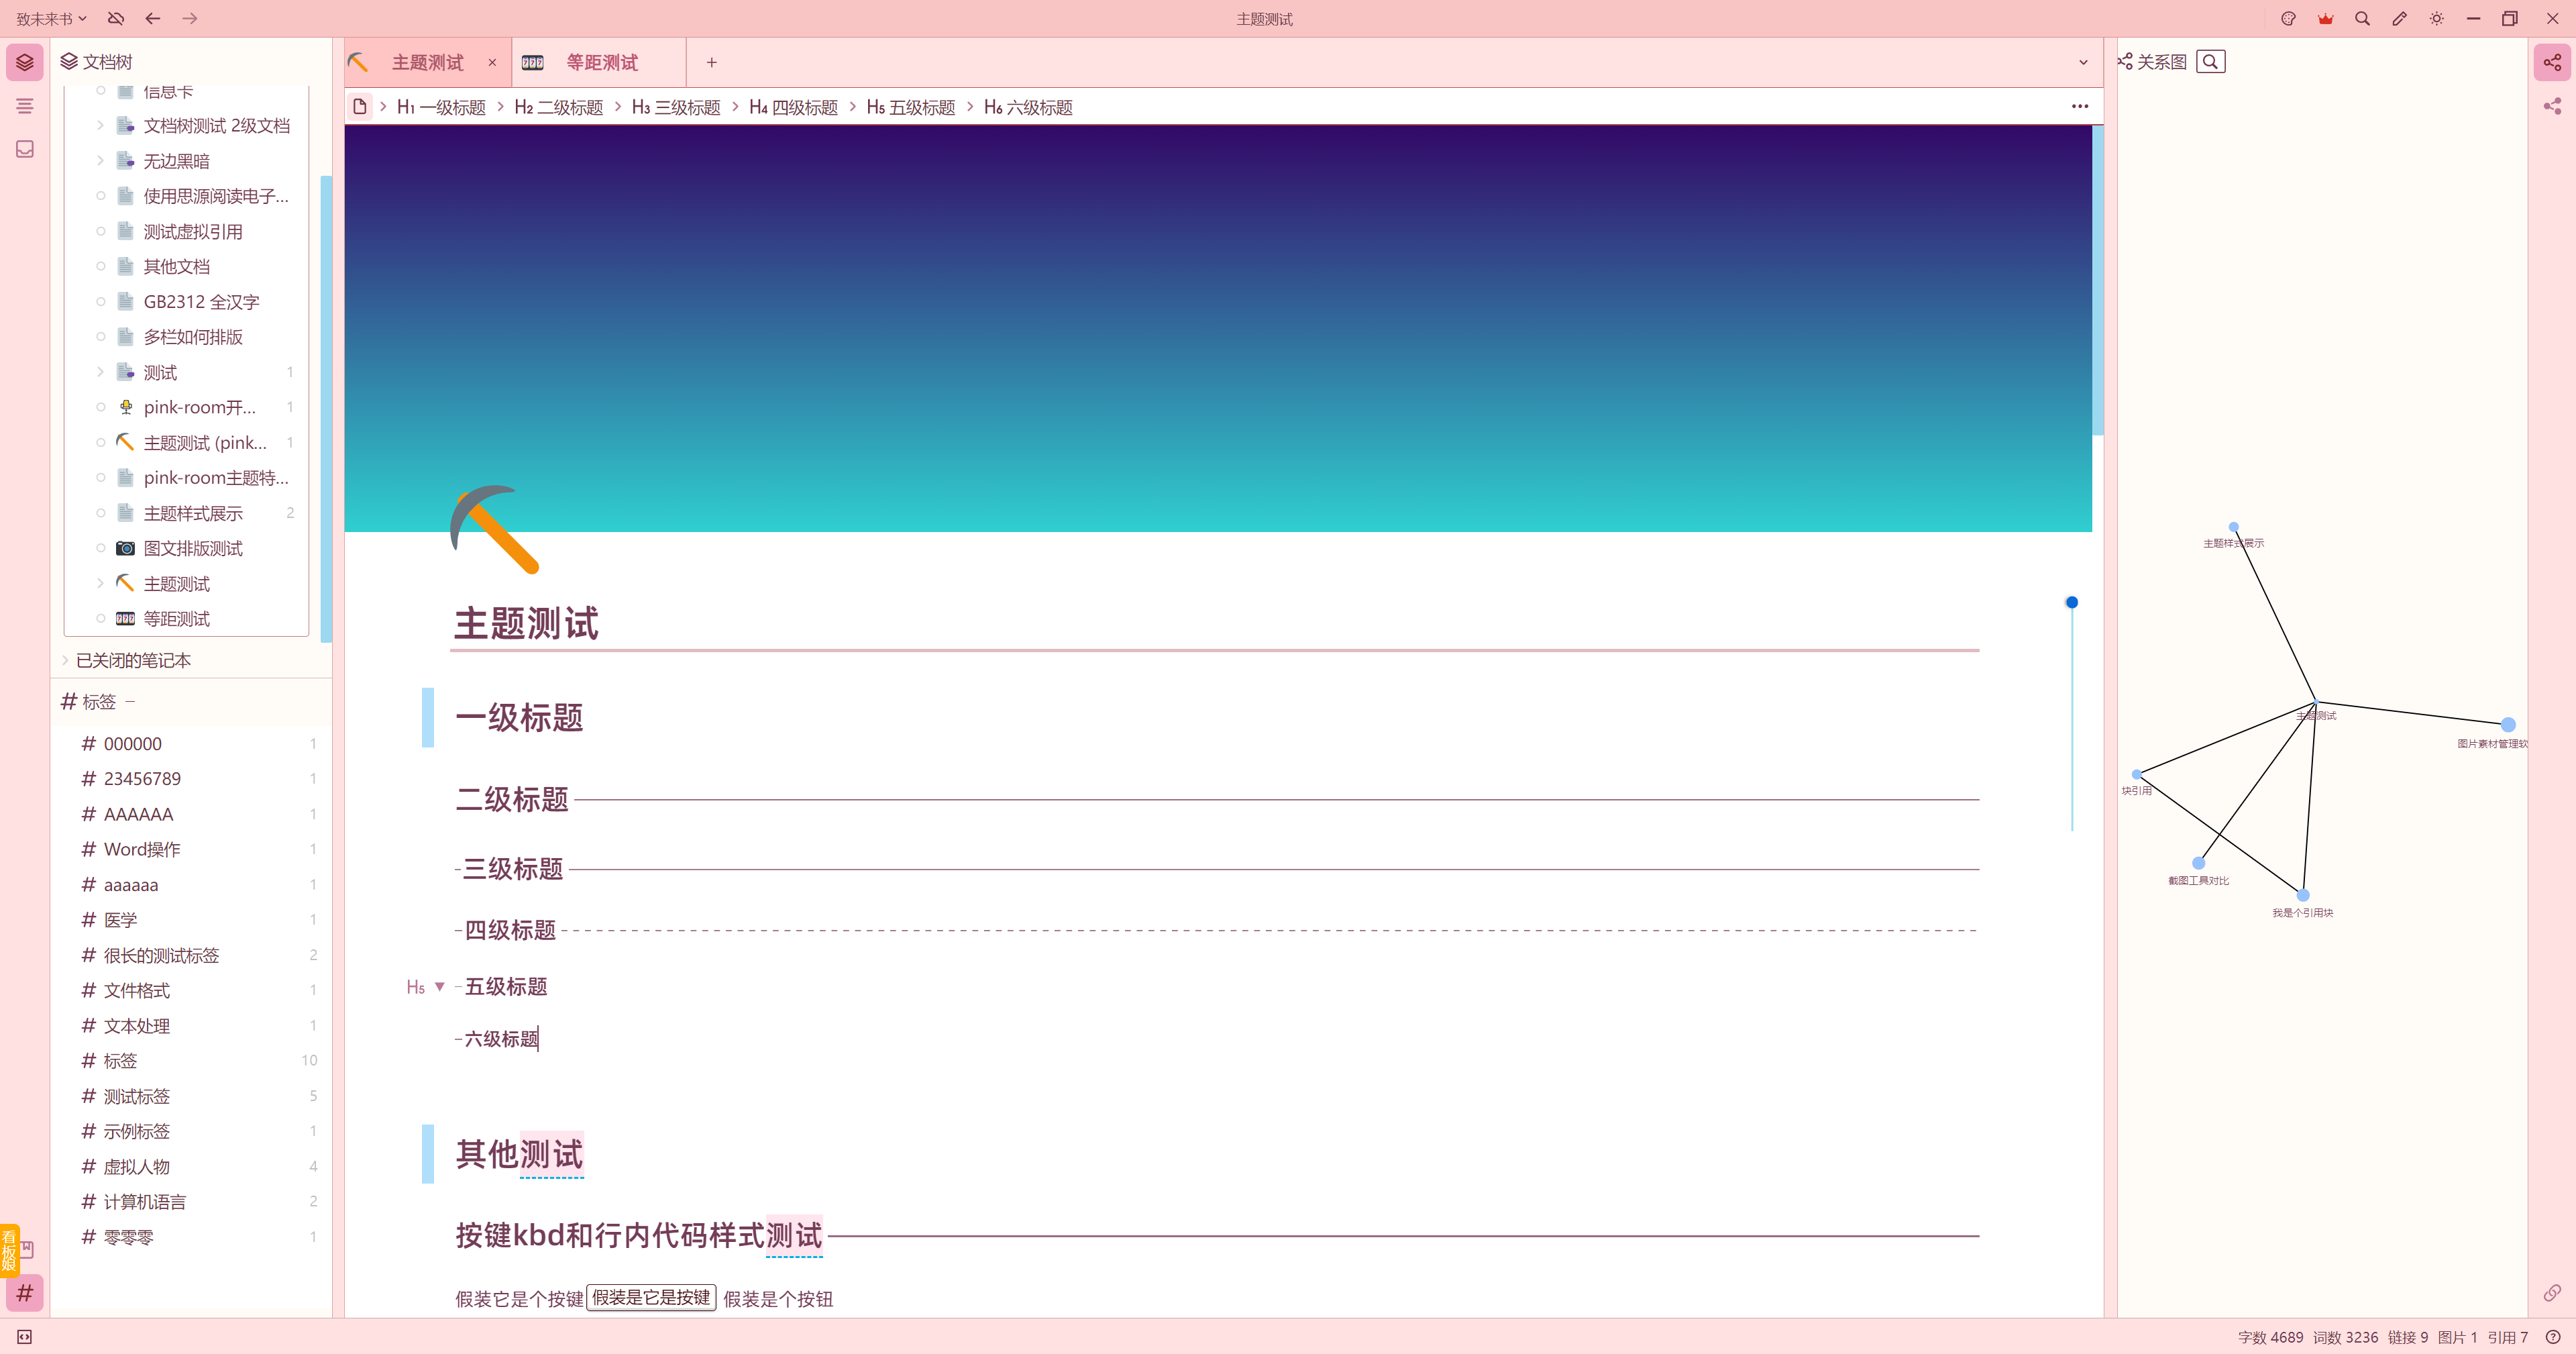The height and width of the screenshot is (1354, 2576).
Task: Click the crown VIP icon in top bar
Action: coord(2325,19)
